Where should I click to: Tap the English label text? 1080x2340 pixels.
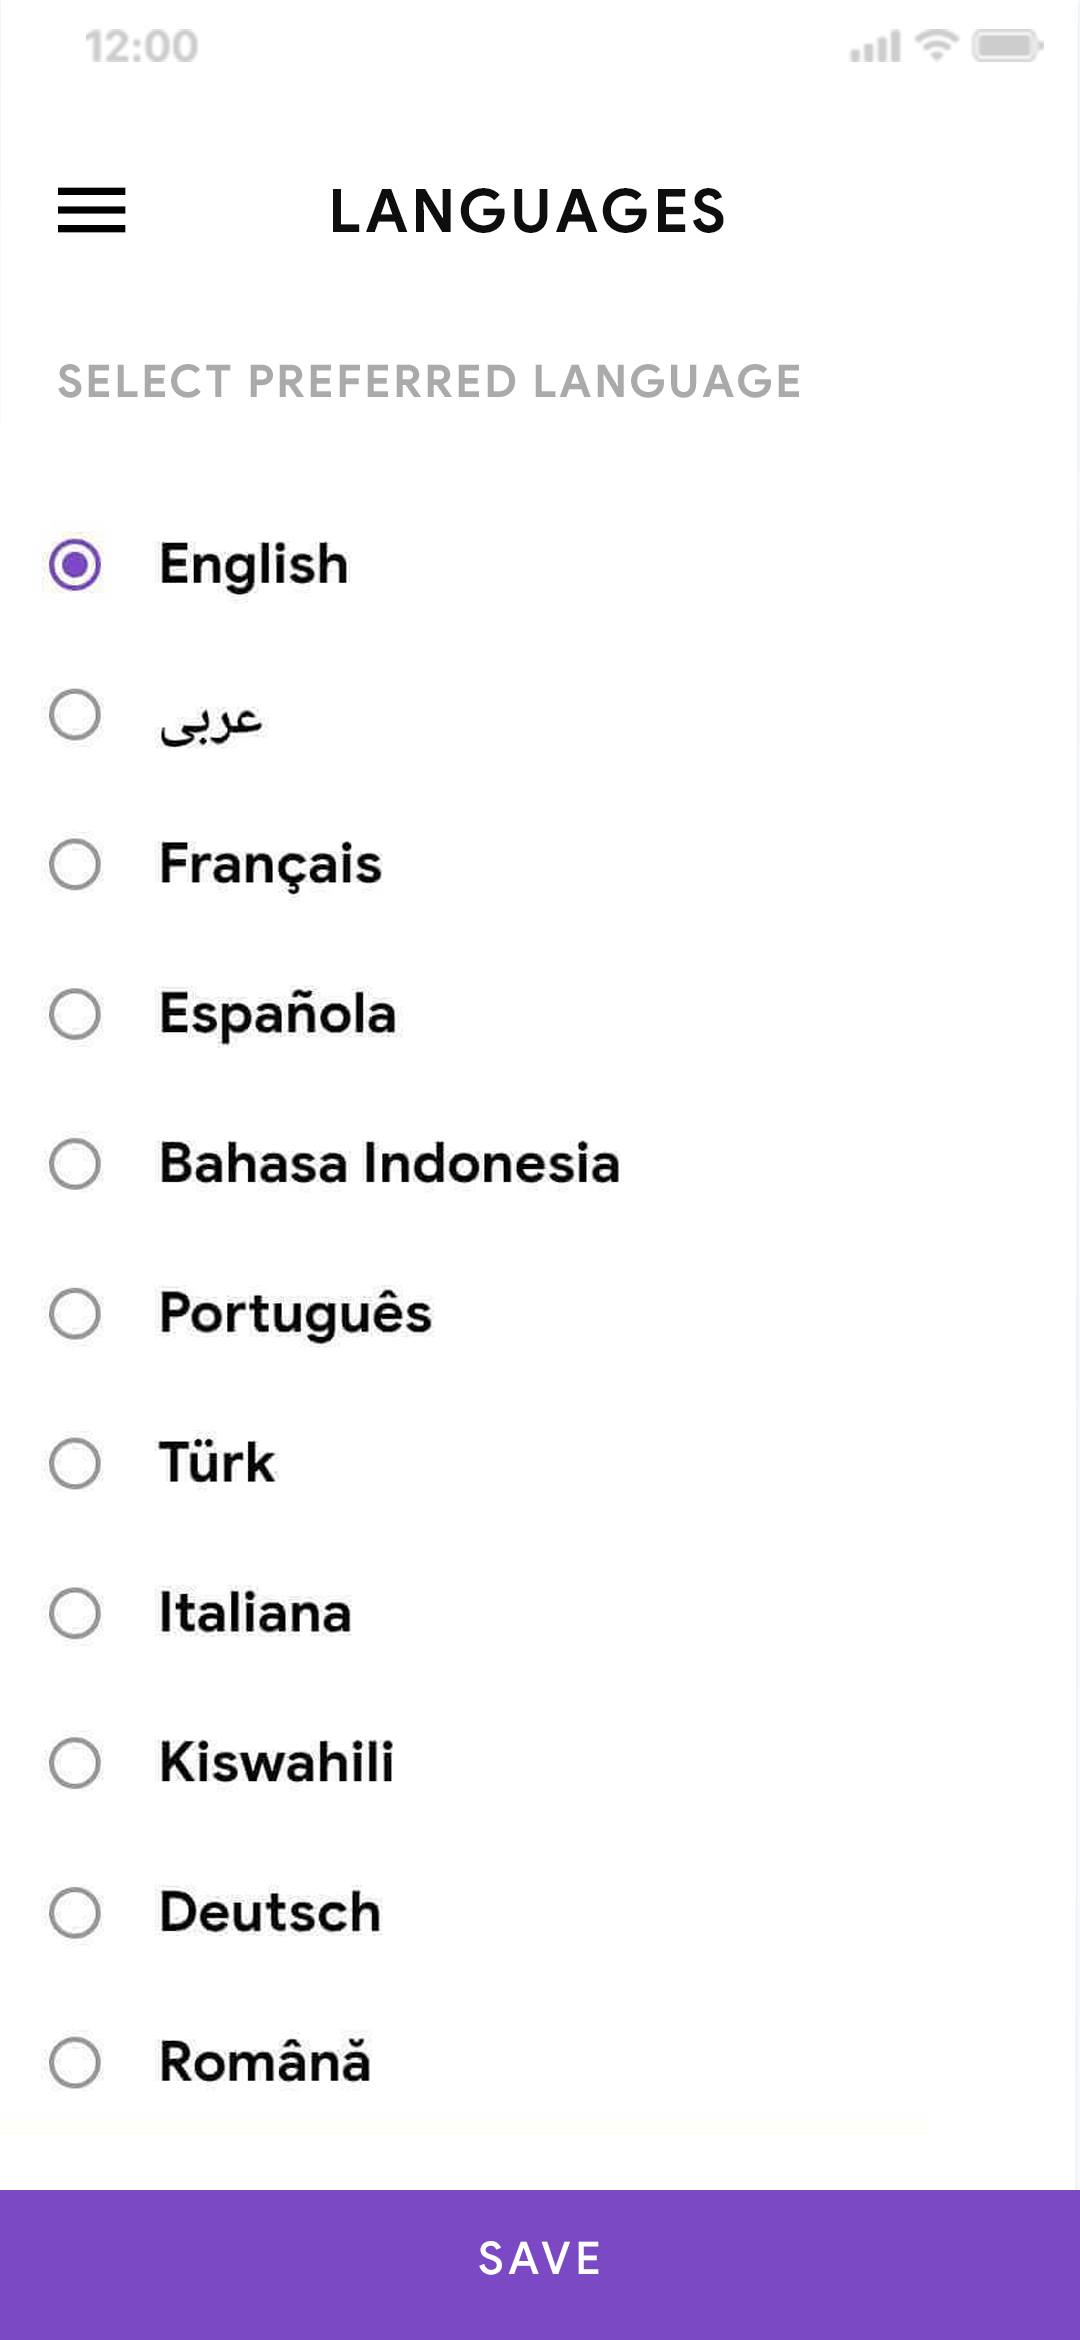253,566
